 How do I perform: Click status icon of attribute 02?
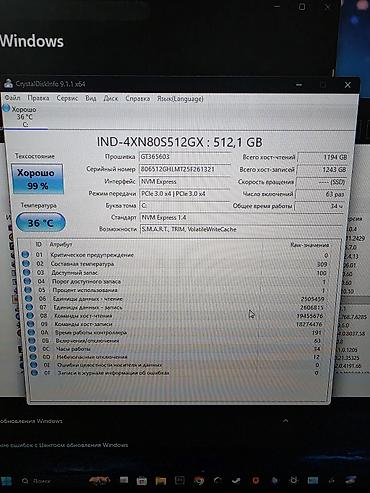coord(26,263)
